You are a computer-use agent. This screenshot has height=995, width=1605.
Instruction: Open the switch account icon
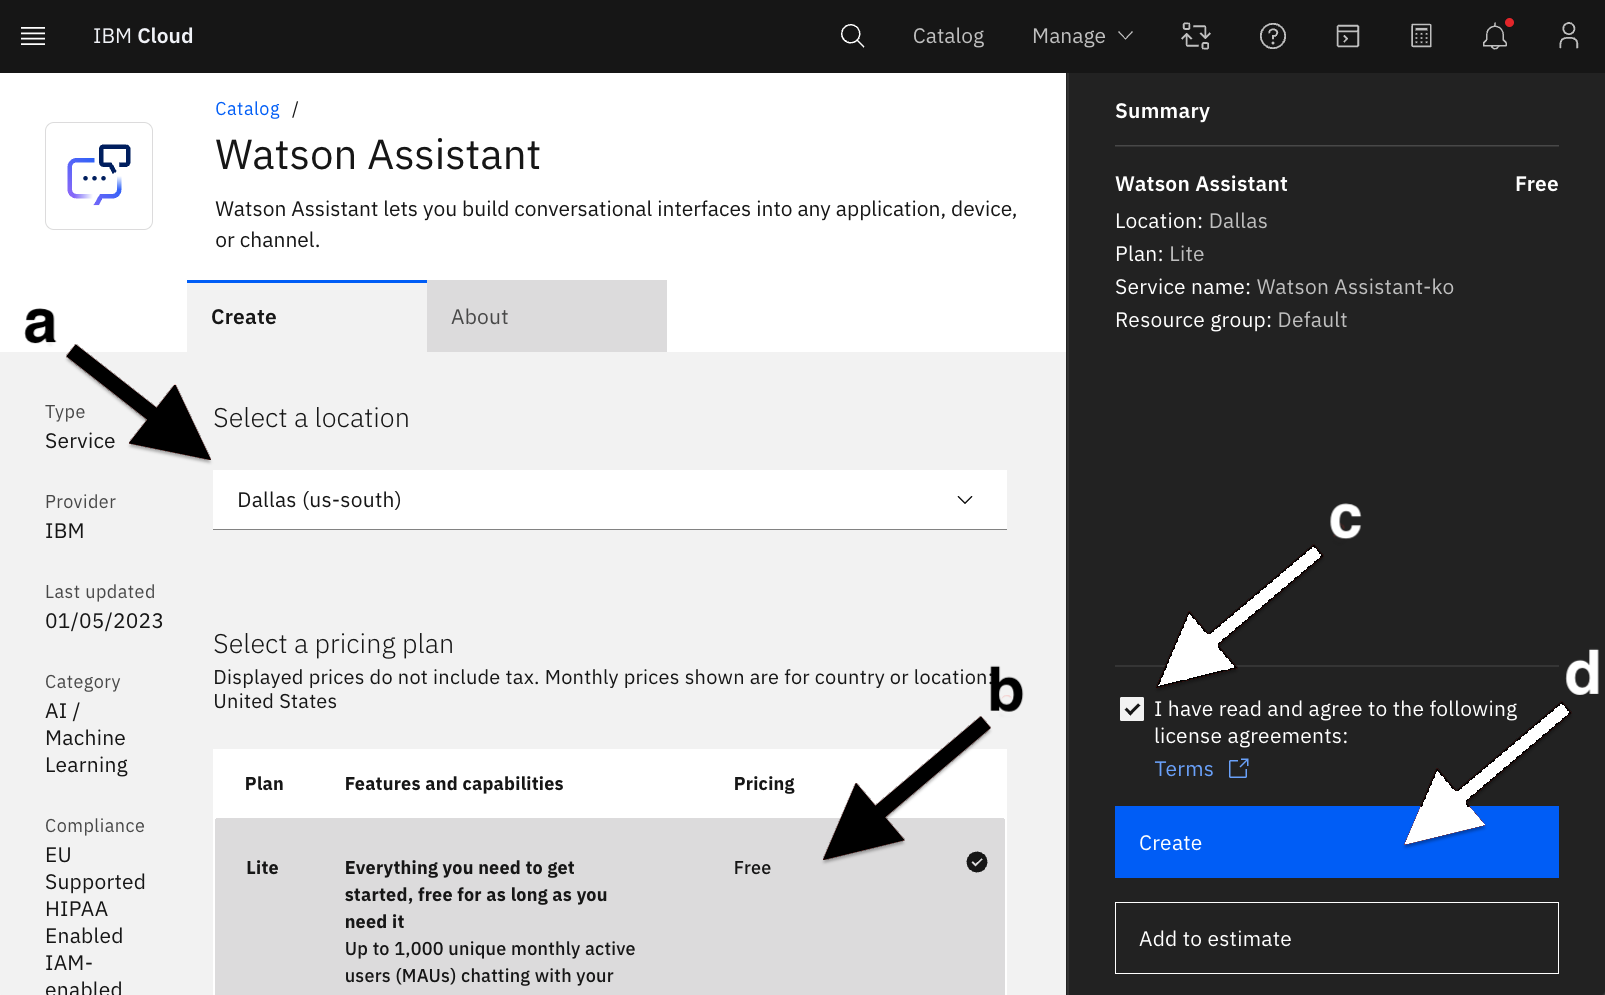1196,36
